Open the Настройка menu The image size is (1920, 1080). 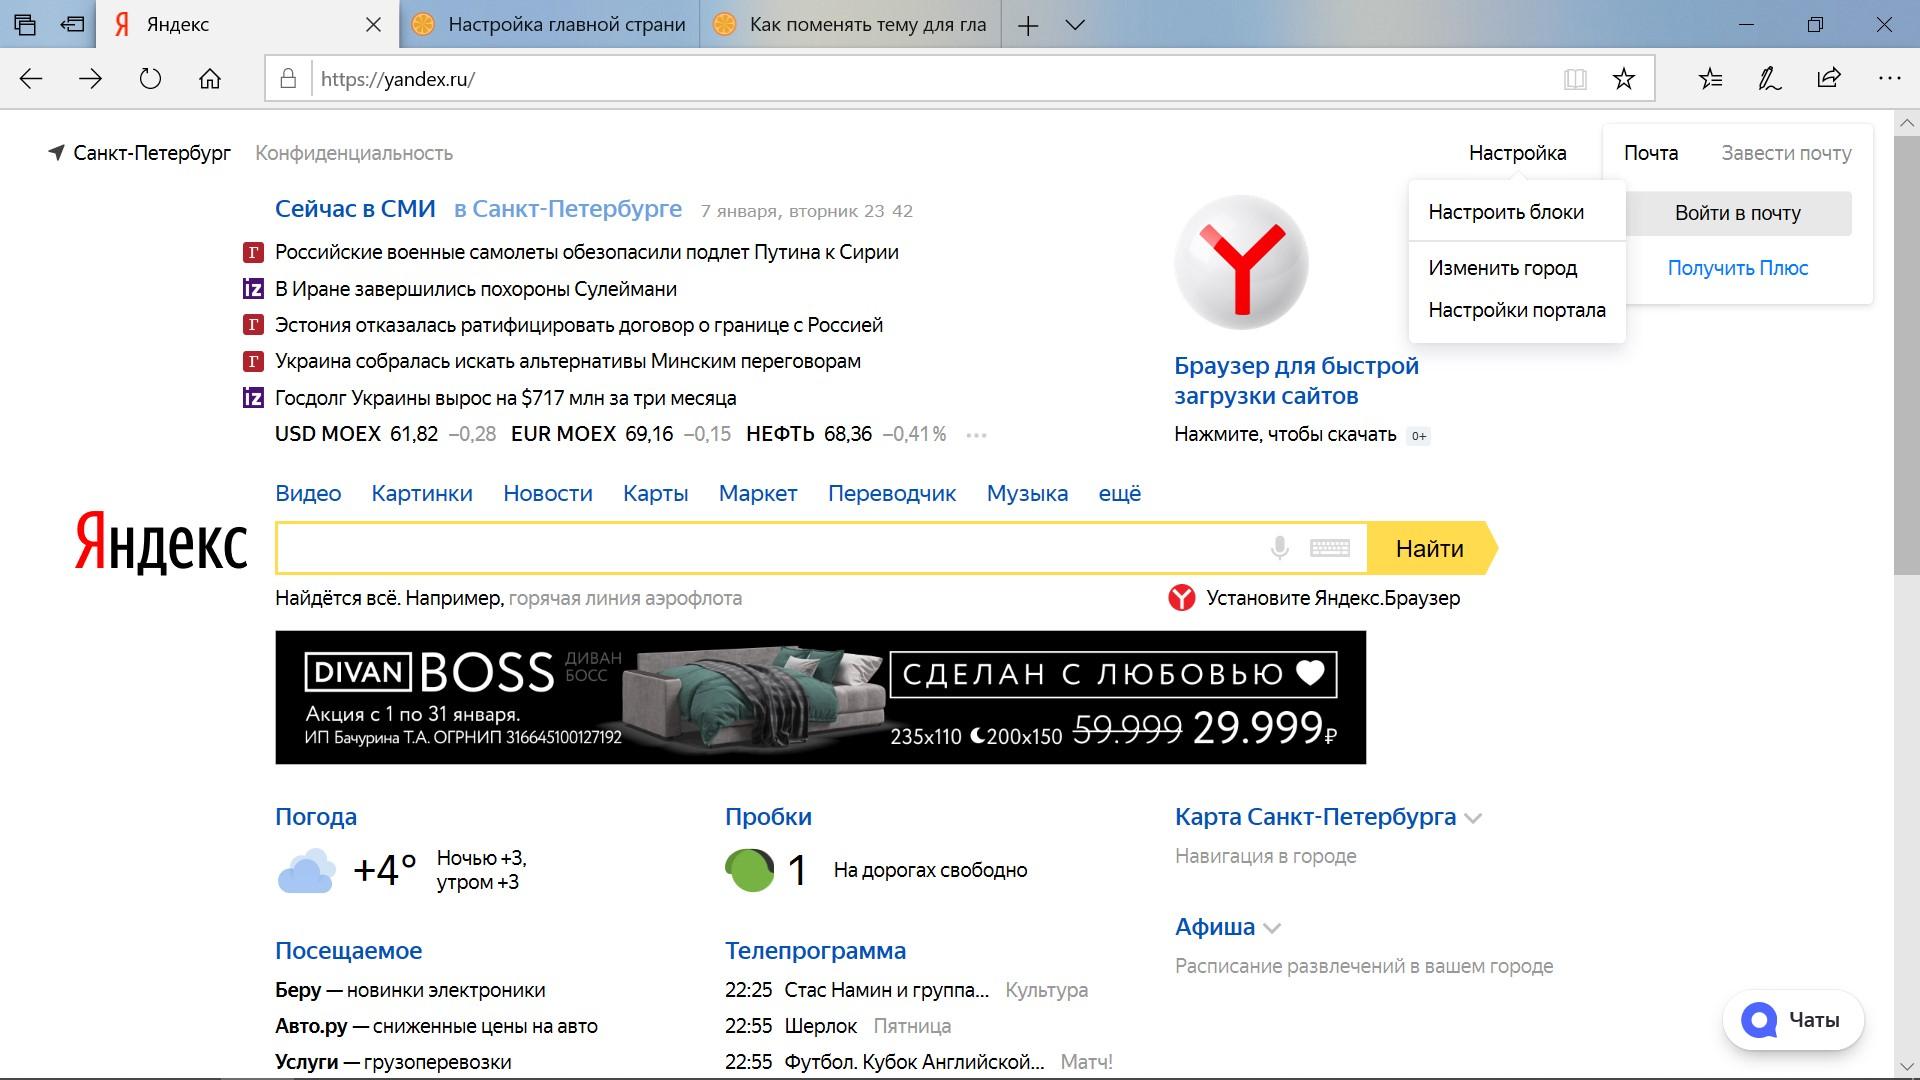(x=1517, y=153)
